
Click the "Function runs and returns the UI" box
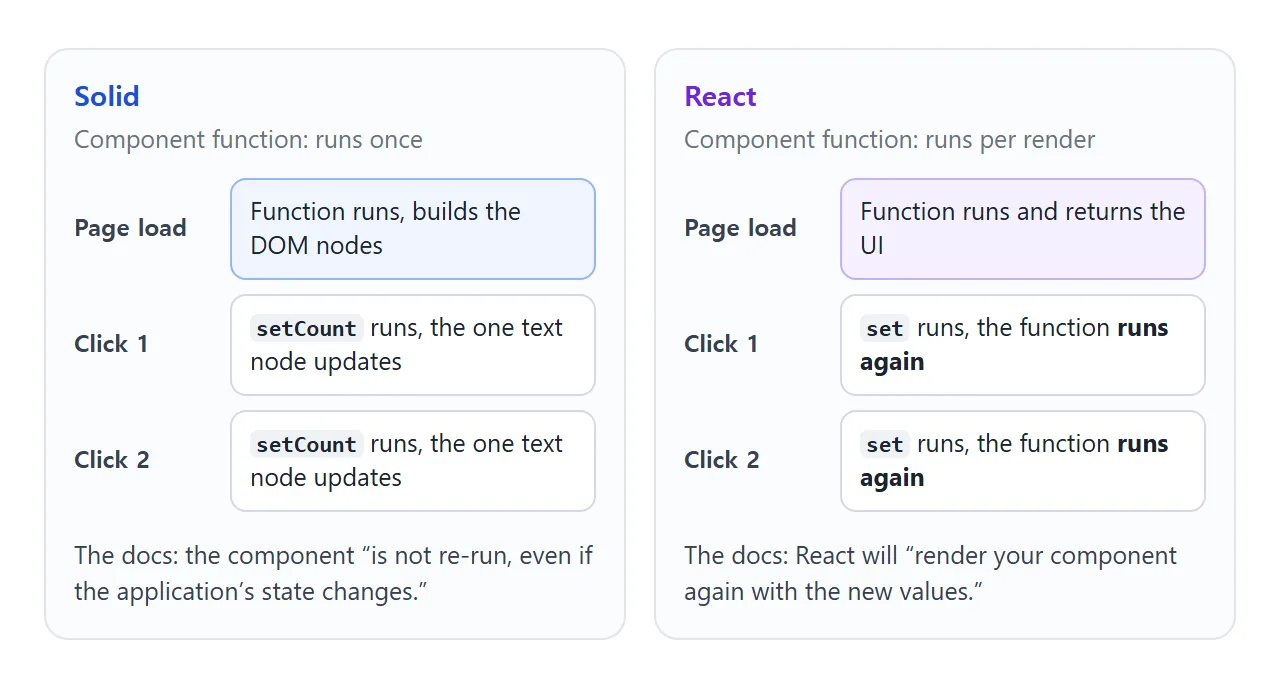click(1023, 229)
